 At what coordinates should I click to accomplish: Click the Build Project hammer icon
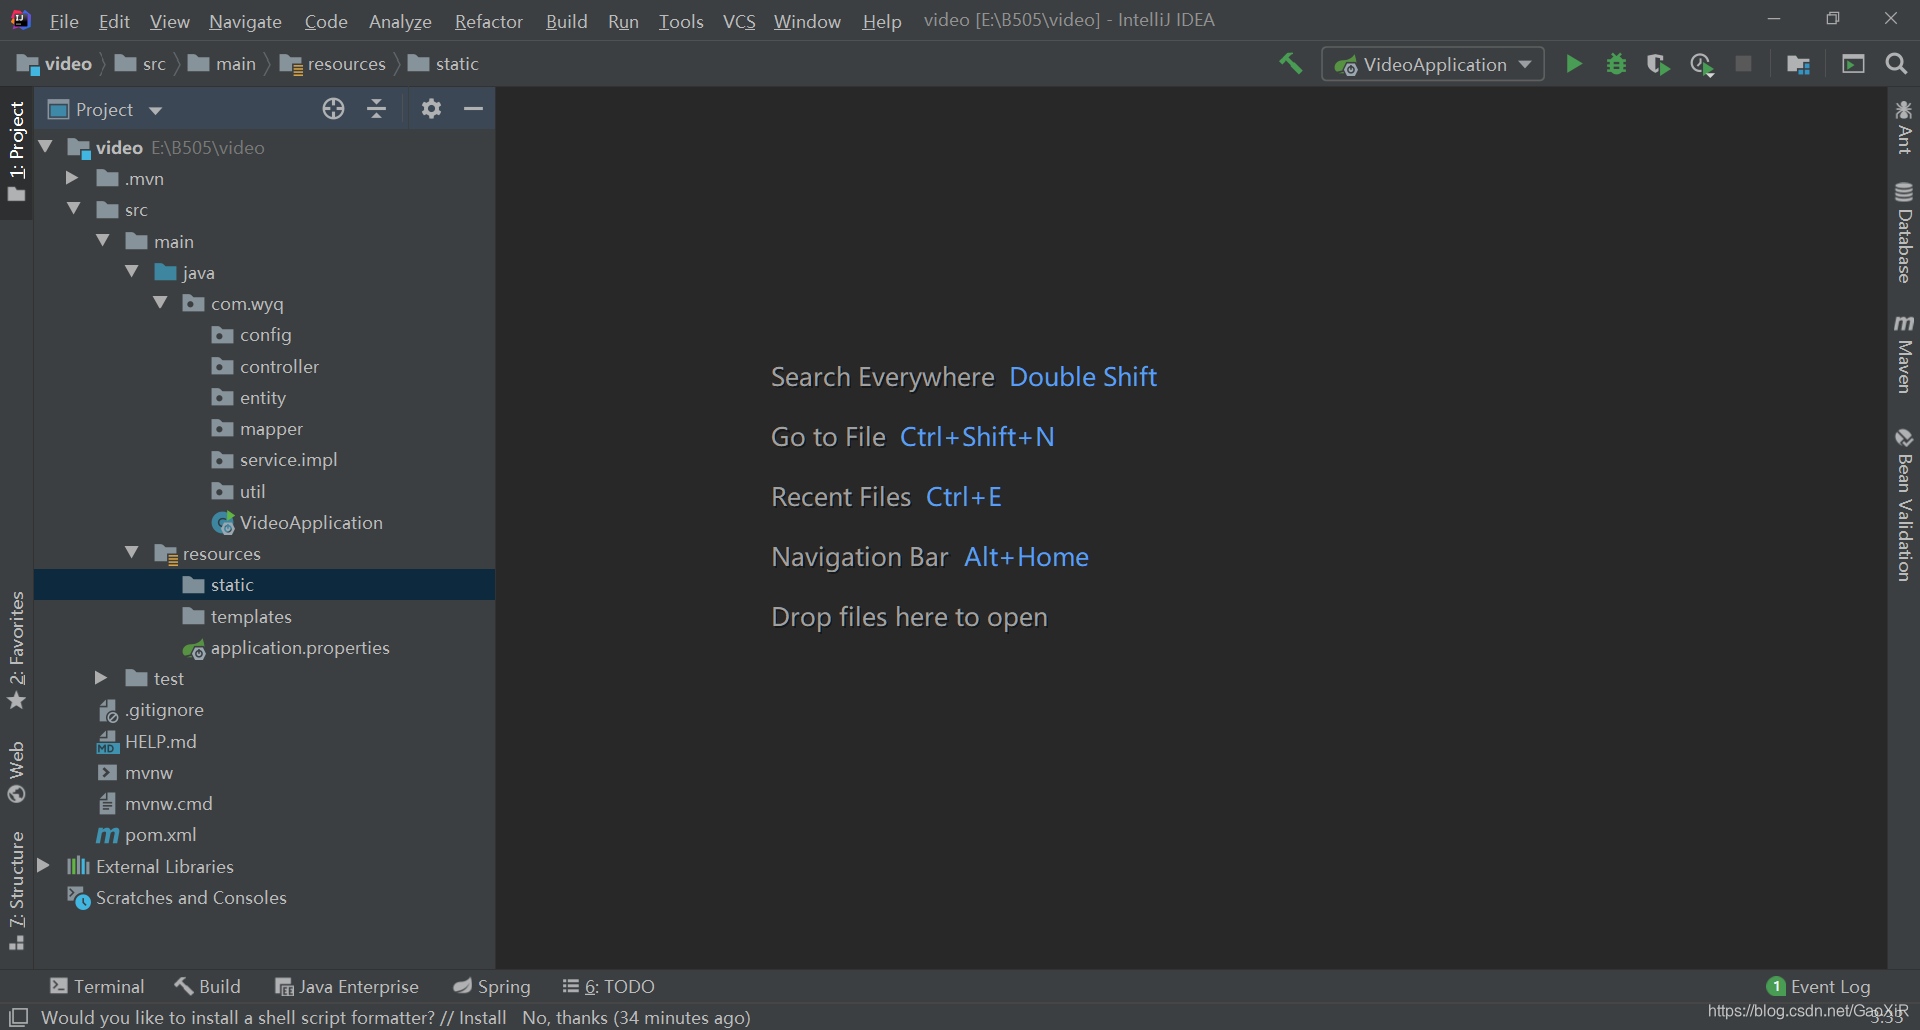[1291, 64]
